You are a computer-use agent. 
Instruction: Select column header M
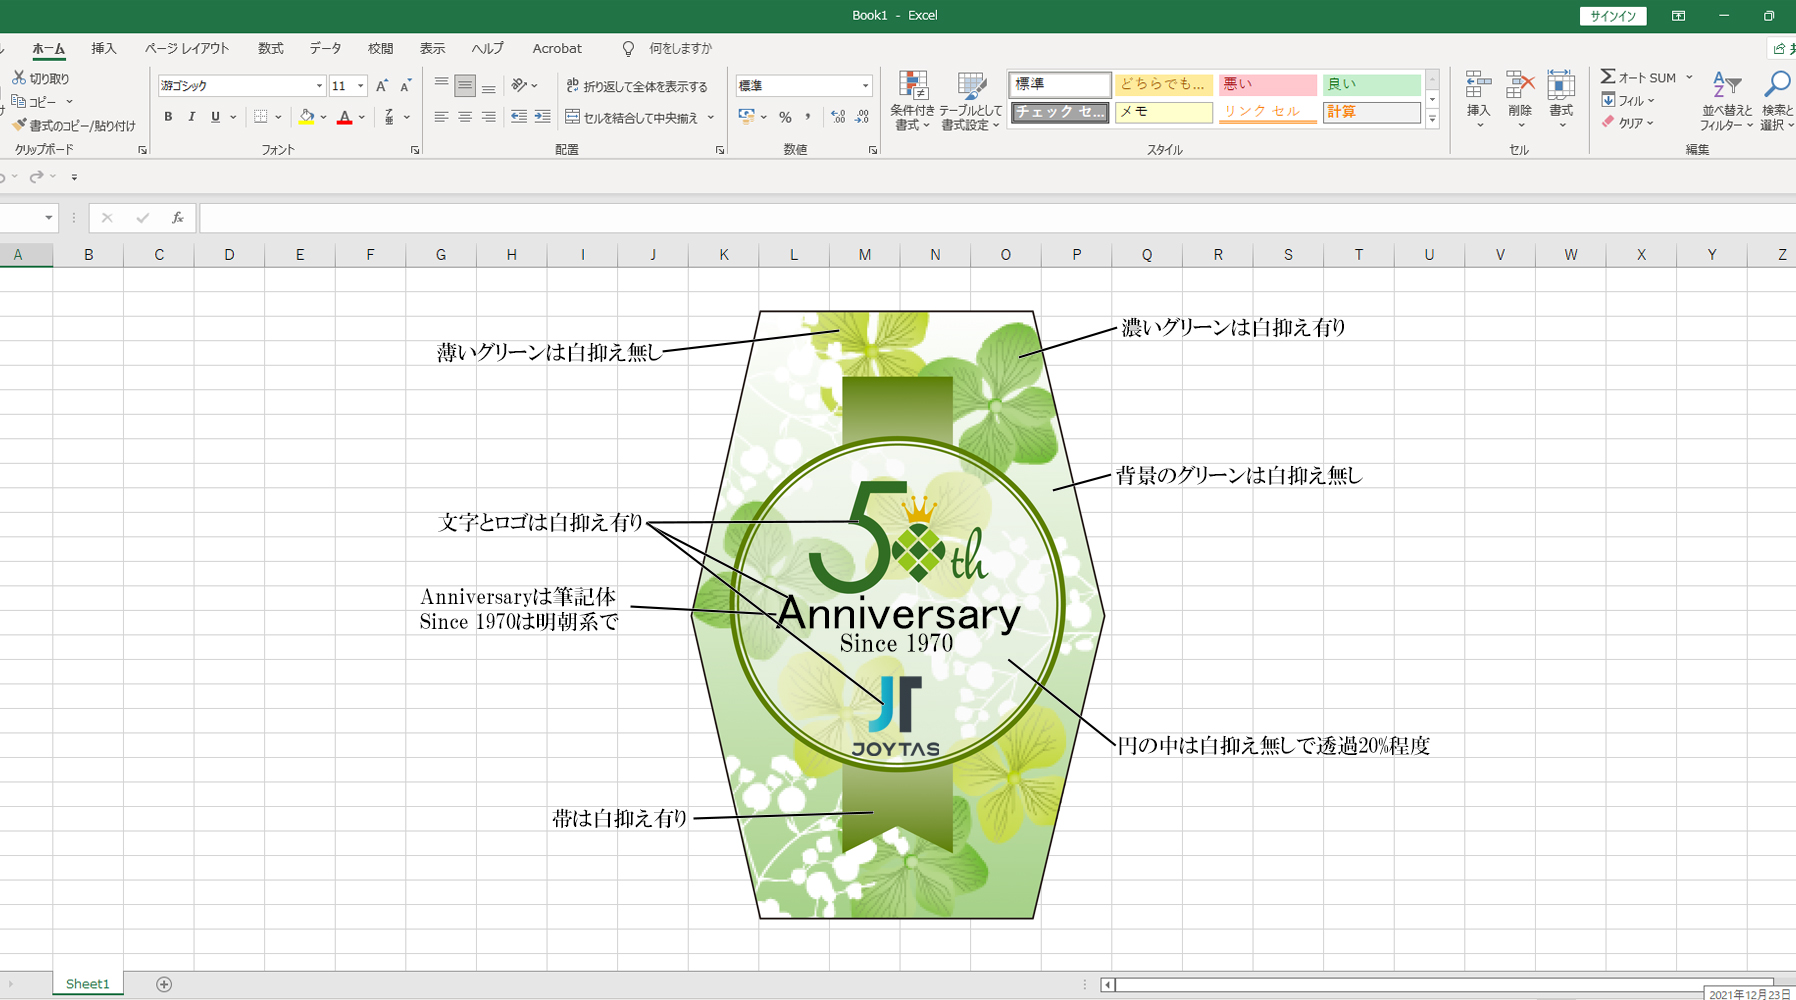coord(864,255)
